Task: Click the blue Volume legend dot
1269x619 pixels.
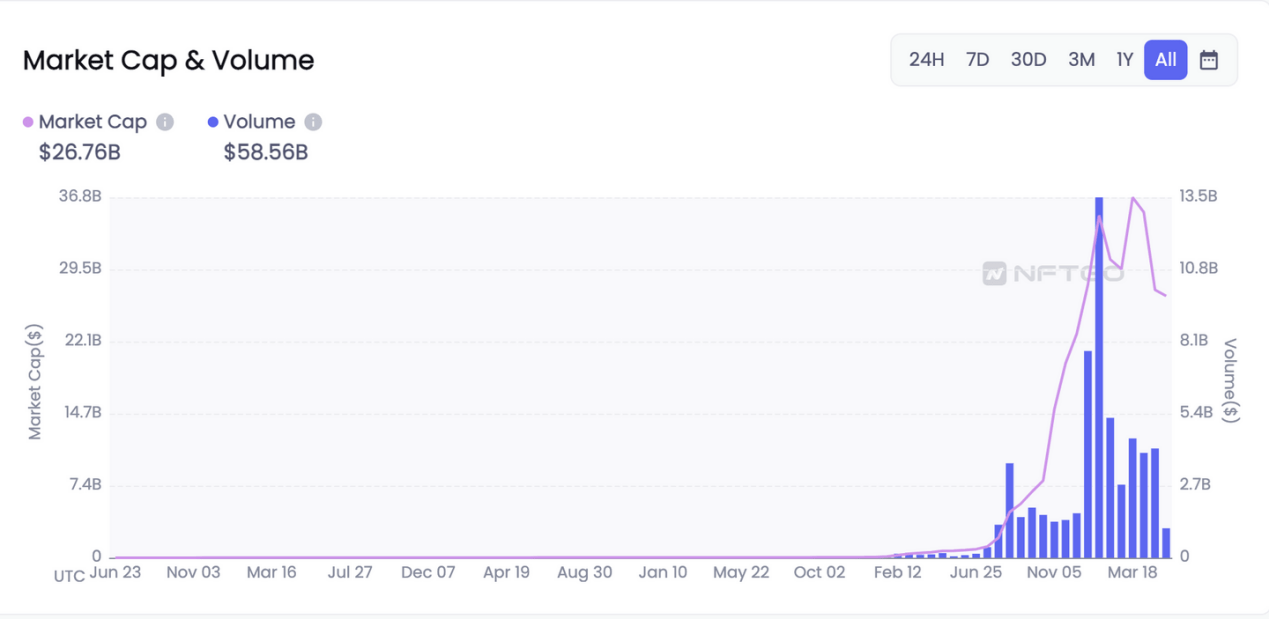Action: pyautogui.click(x=213, y=122)
